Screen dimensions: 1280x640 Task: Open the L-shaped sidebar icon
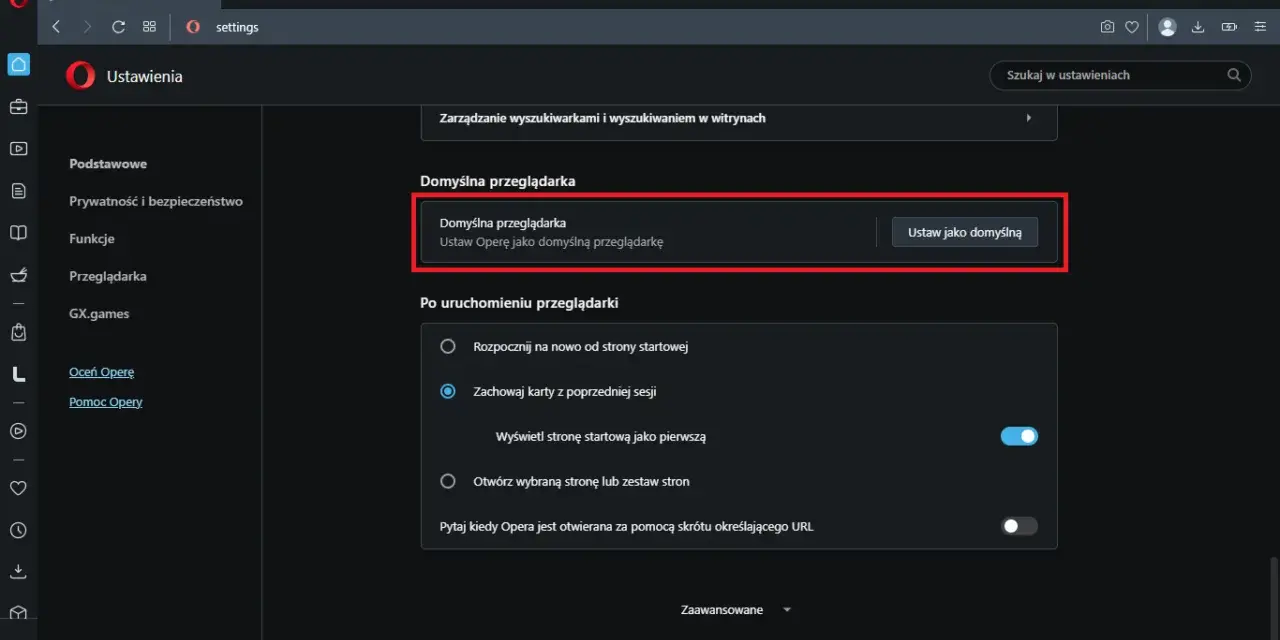(18, 374)
